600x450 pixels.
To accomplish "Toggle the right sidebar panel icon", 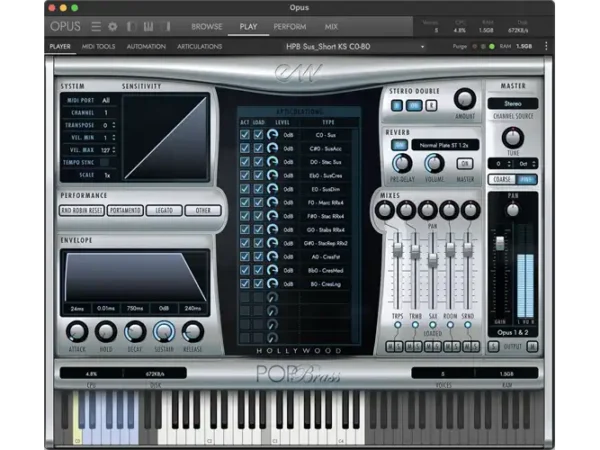I will [167, 26].
